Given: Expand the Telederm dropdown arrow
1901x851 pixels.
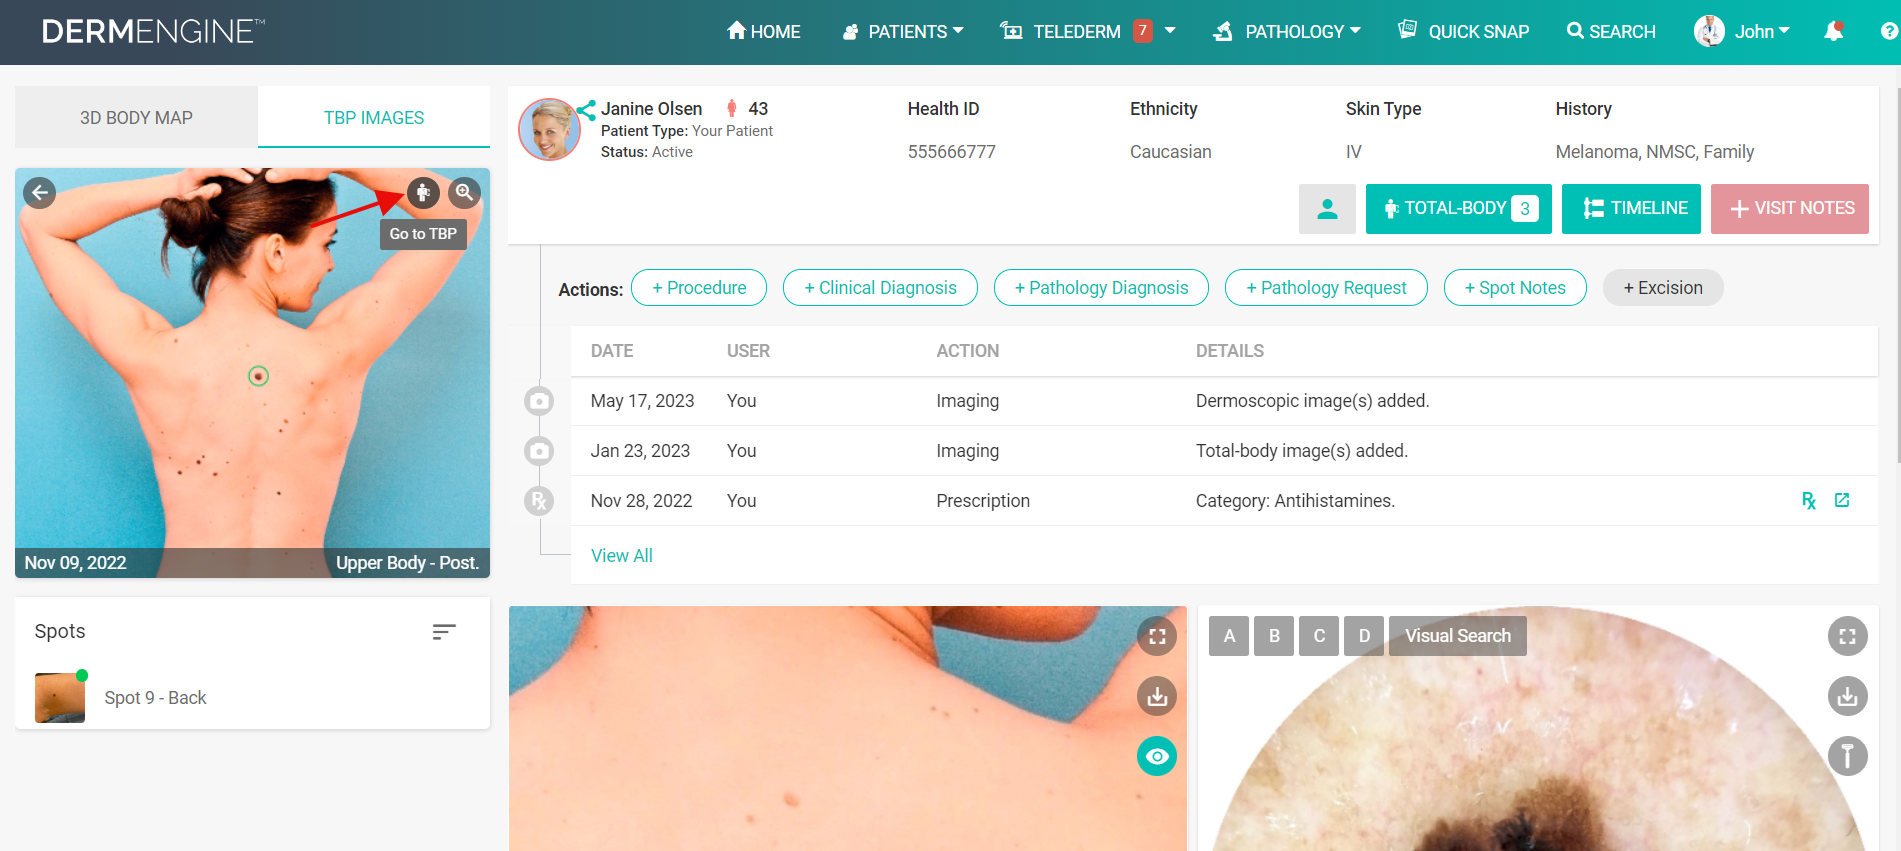Looking at the screenshot, I should pos(1170,31).
